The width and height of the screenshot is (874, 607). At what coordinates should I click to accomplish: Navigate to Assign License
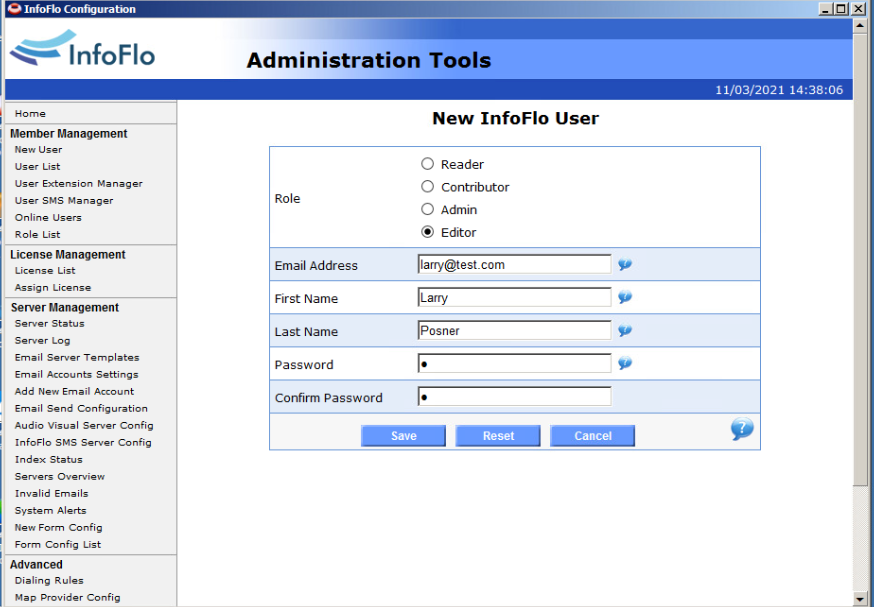pos(52,288)
